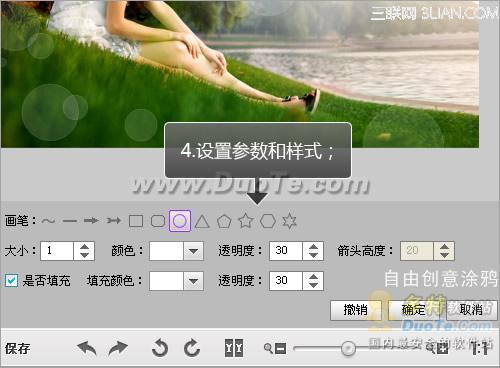
Task: Select the straight line brush
Action: coord(70,221)
